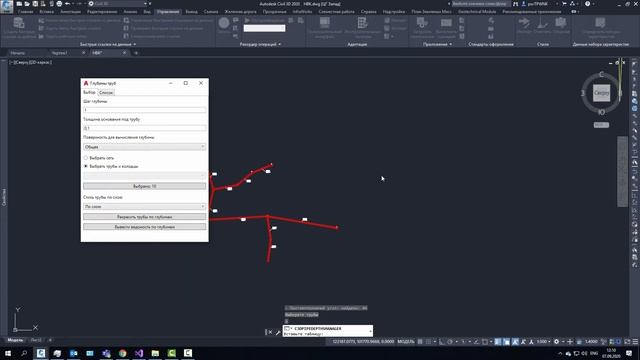
Task: Toggle polar tracking in the status bar
Action: pyautogui.click(x=450, y=342)
